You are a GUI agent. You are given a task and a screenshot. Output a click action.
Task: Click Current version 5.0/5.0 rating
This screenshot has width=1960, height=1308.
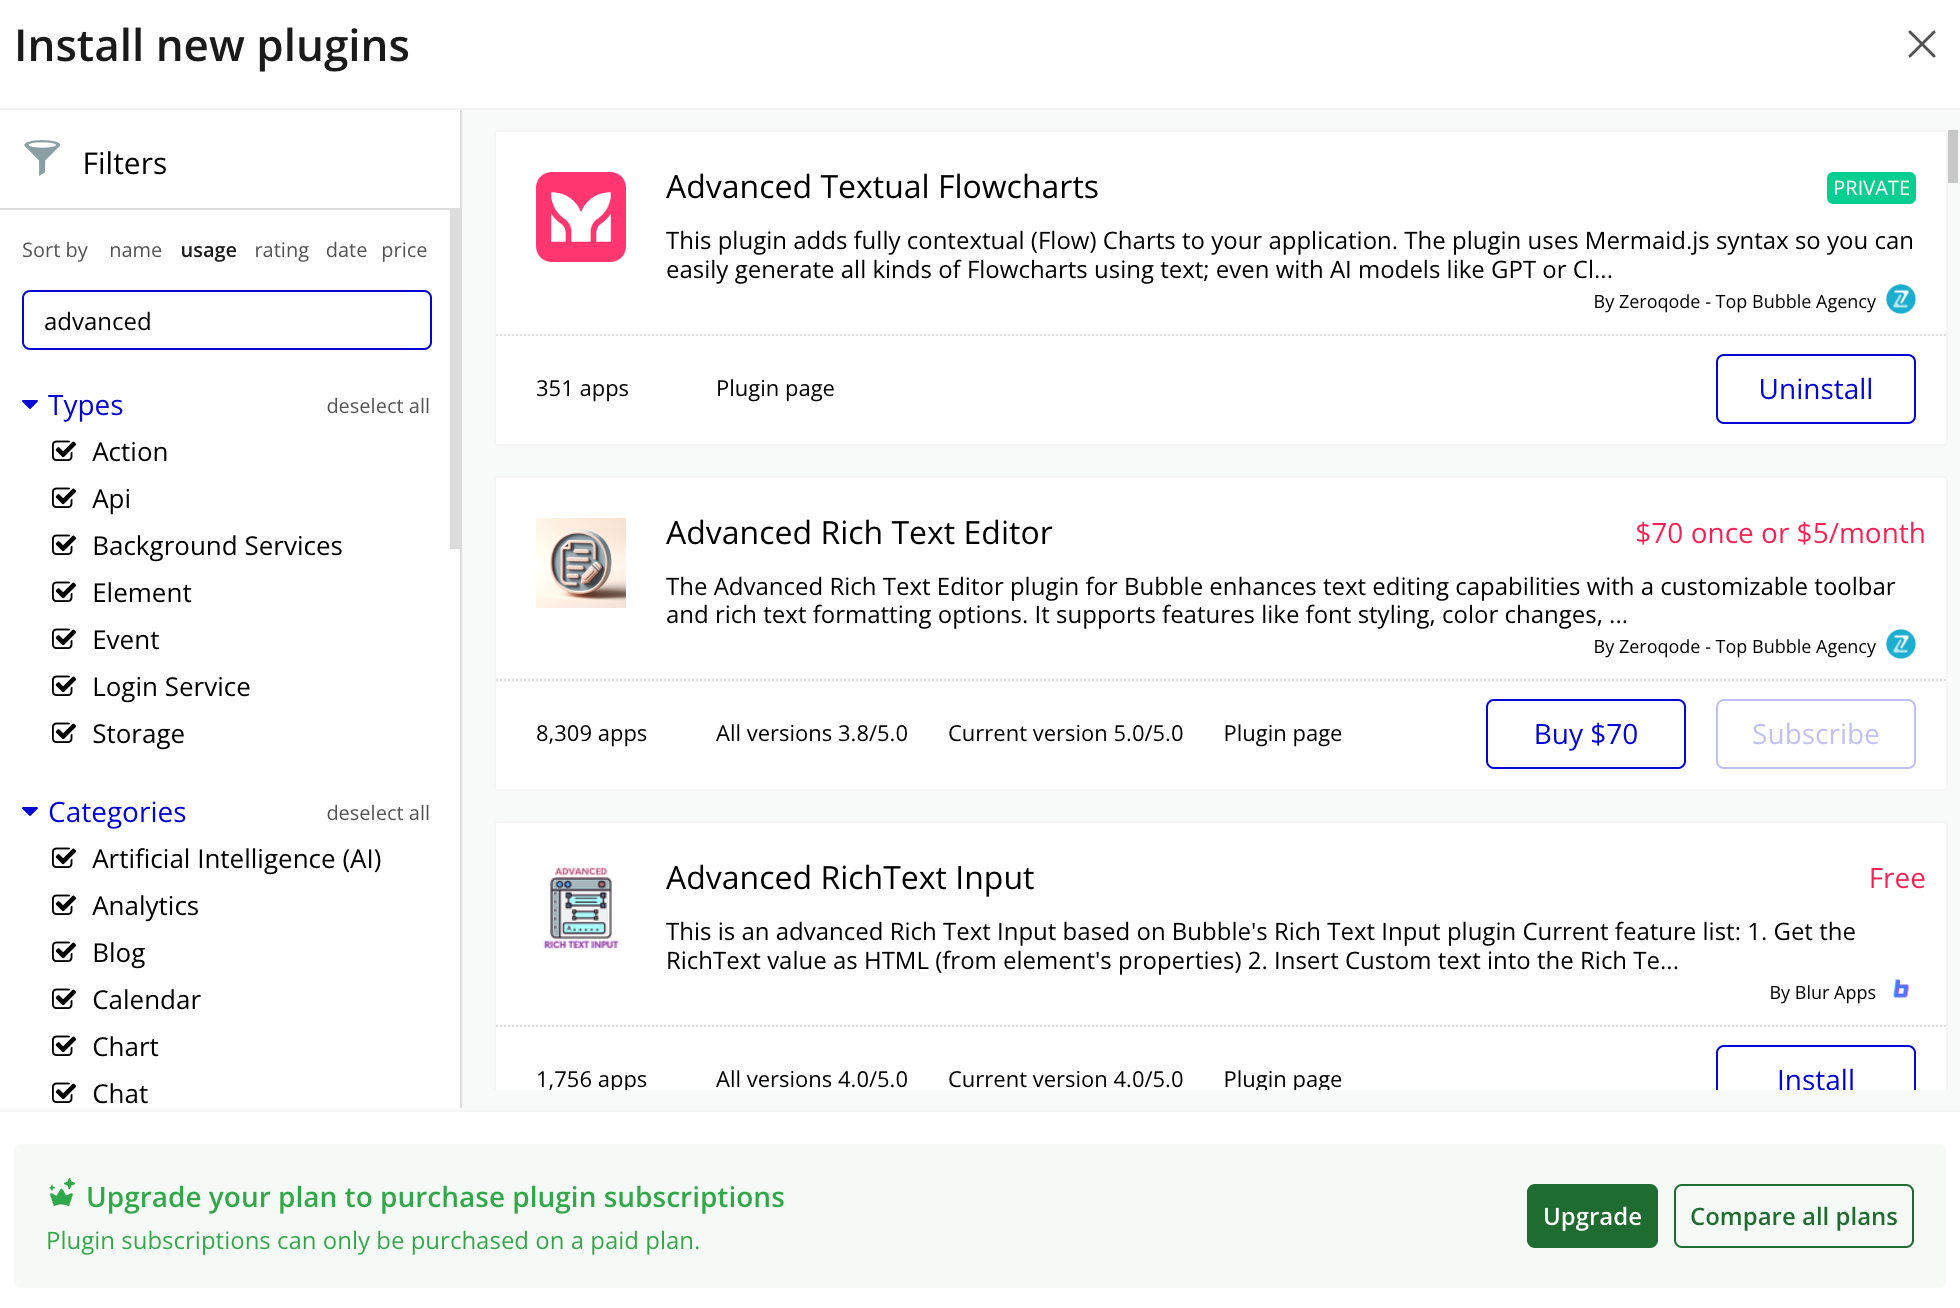(x=1065, y=733)
